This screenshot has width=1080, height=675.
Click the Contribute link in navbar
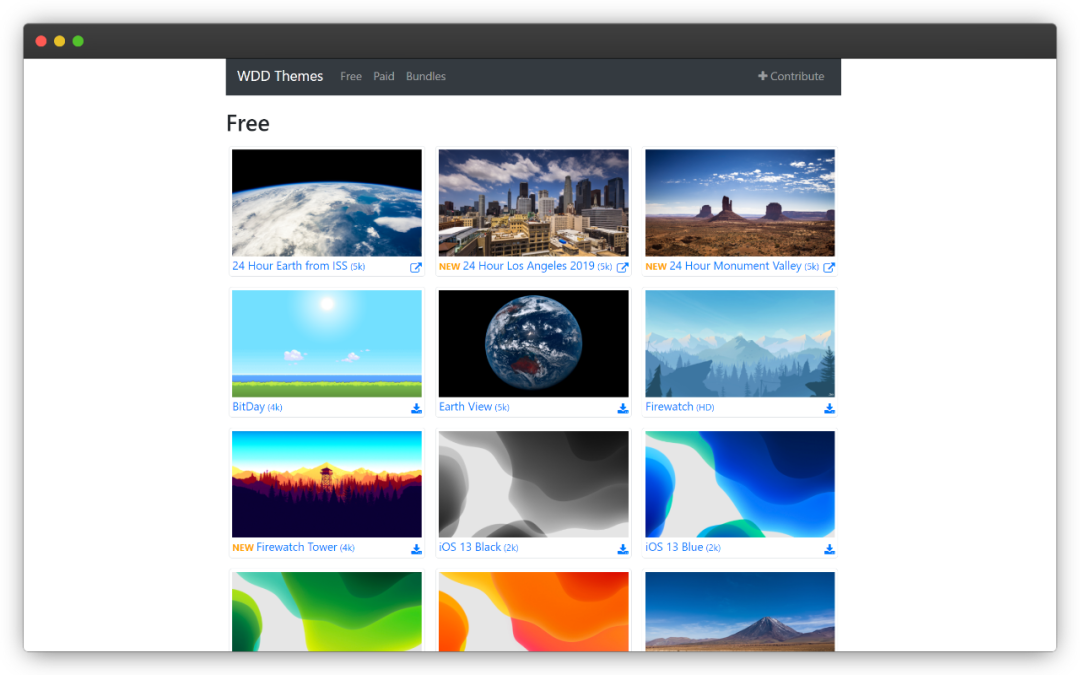tap(791, 76)
